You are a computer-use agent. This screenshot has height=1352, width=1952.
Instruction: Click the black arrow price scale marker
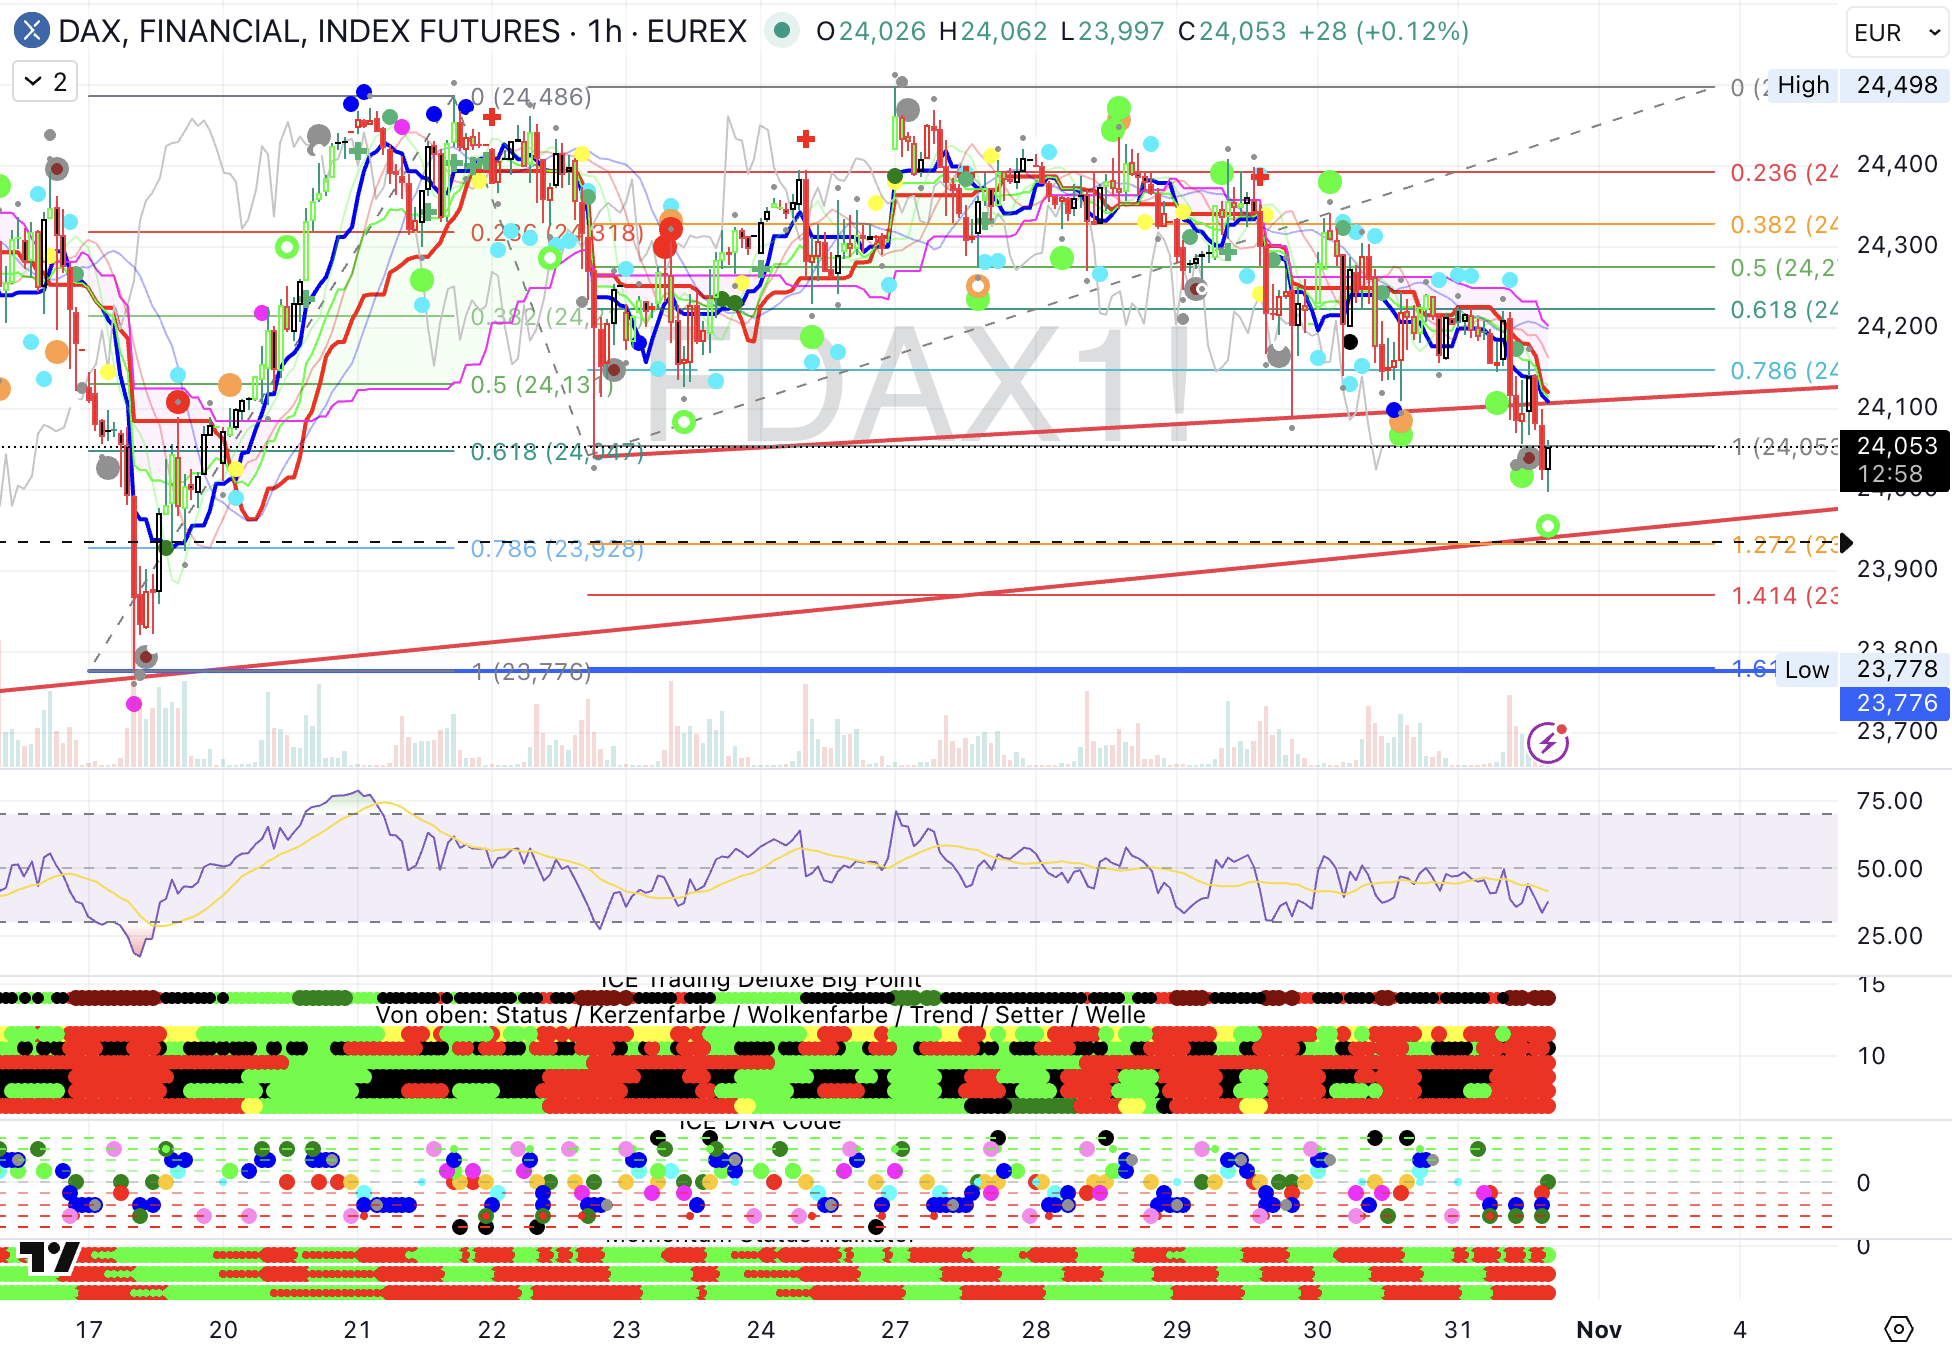[1846, 543]
